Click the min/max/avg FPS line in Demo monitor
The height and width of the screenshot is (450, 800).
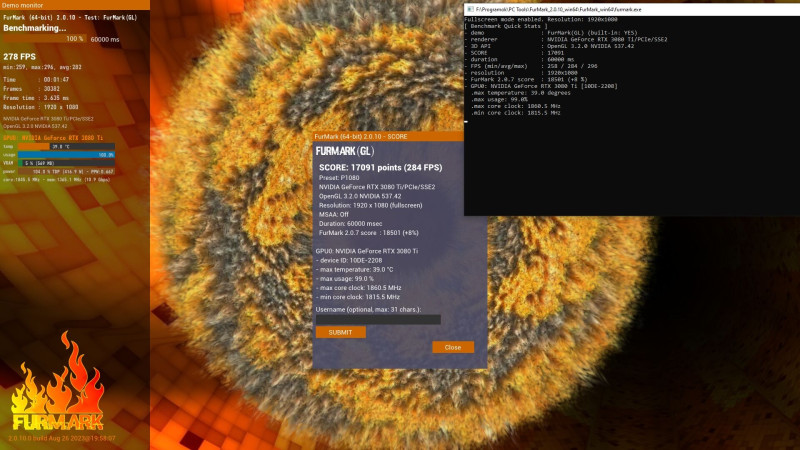click(x=42, y=67)
